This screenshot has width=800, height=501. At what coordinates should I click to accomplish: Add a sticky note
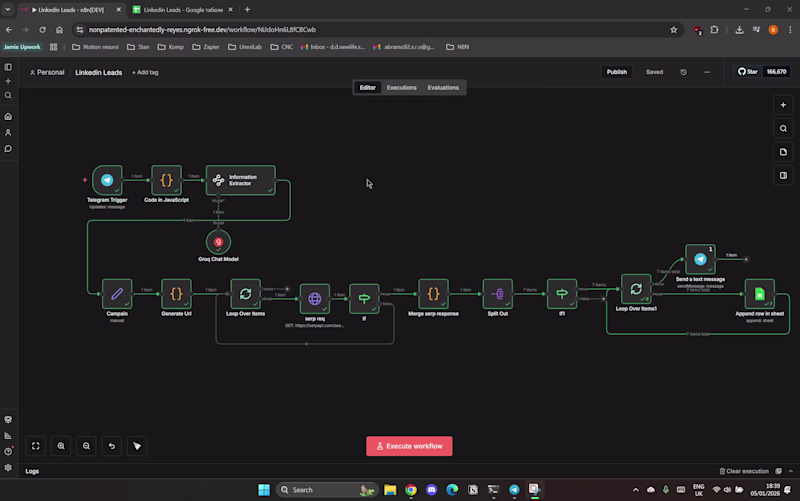point(783,152)
